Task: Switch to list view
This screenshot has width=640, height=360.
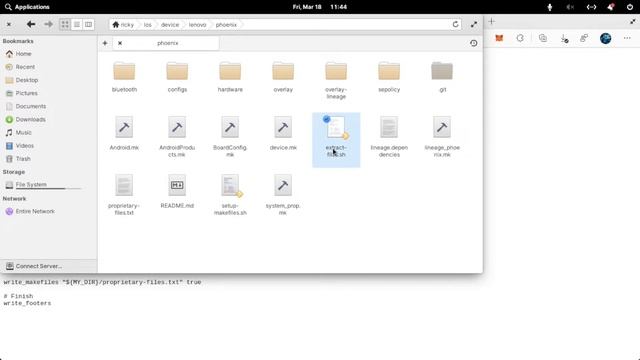Action: pos(77,24)
